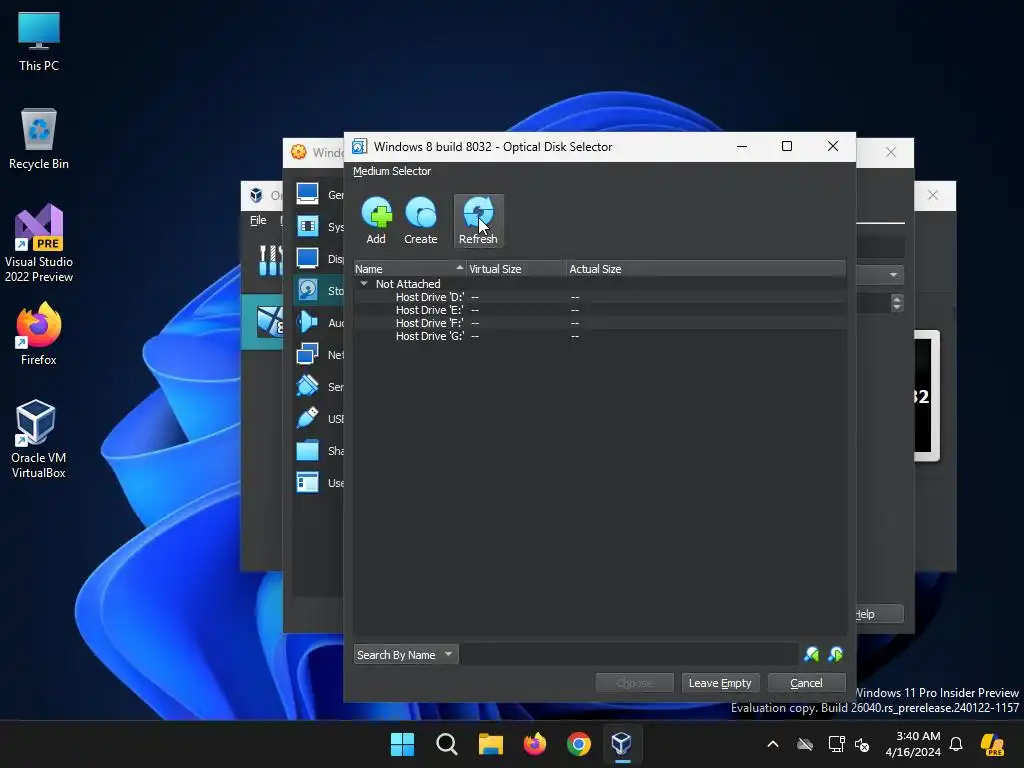Viewport: 1024px width, 768px height.
Task: Open User Interface settings category icon
Action: click(x=308, y=482)
